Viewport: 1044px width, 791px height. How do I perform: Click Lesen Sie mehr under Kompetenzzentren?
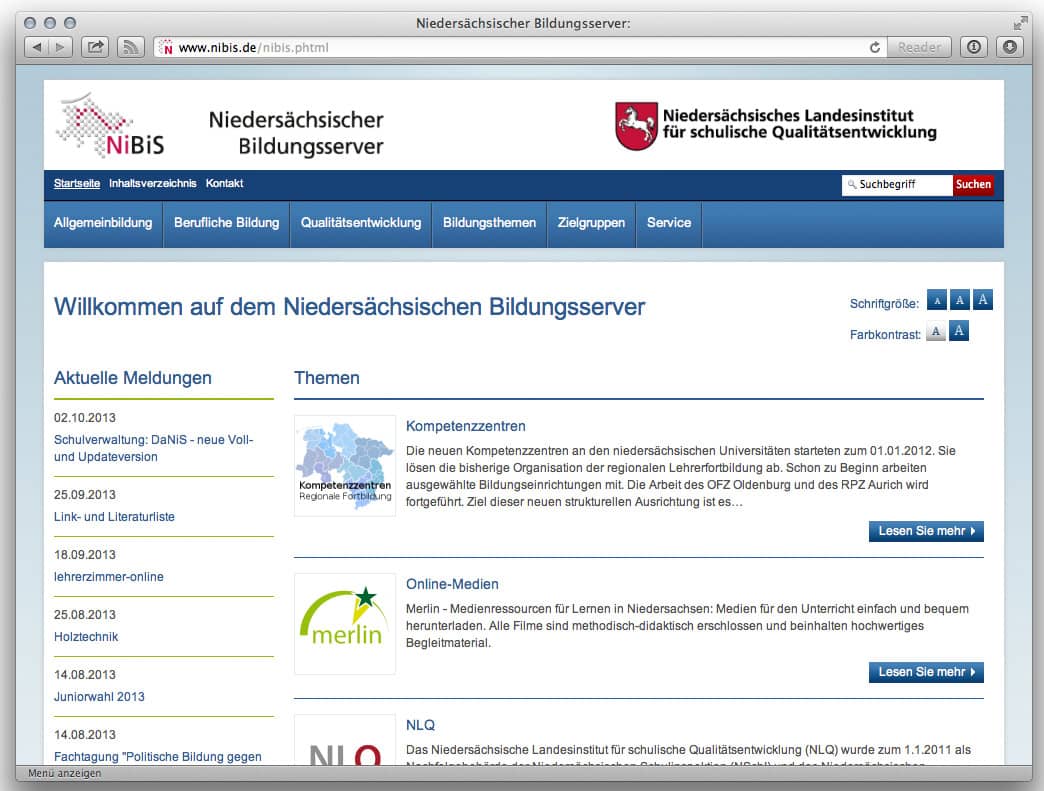[x=926, y=531]
